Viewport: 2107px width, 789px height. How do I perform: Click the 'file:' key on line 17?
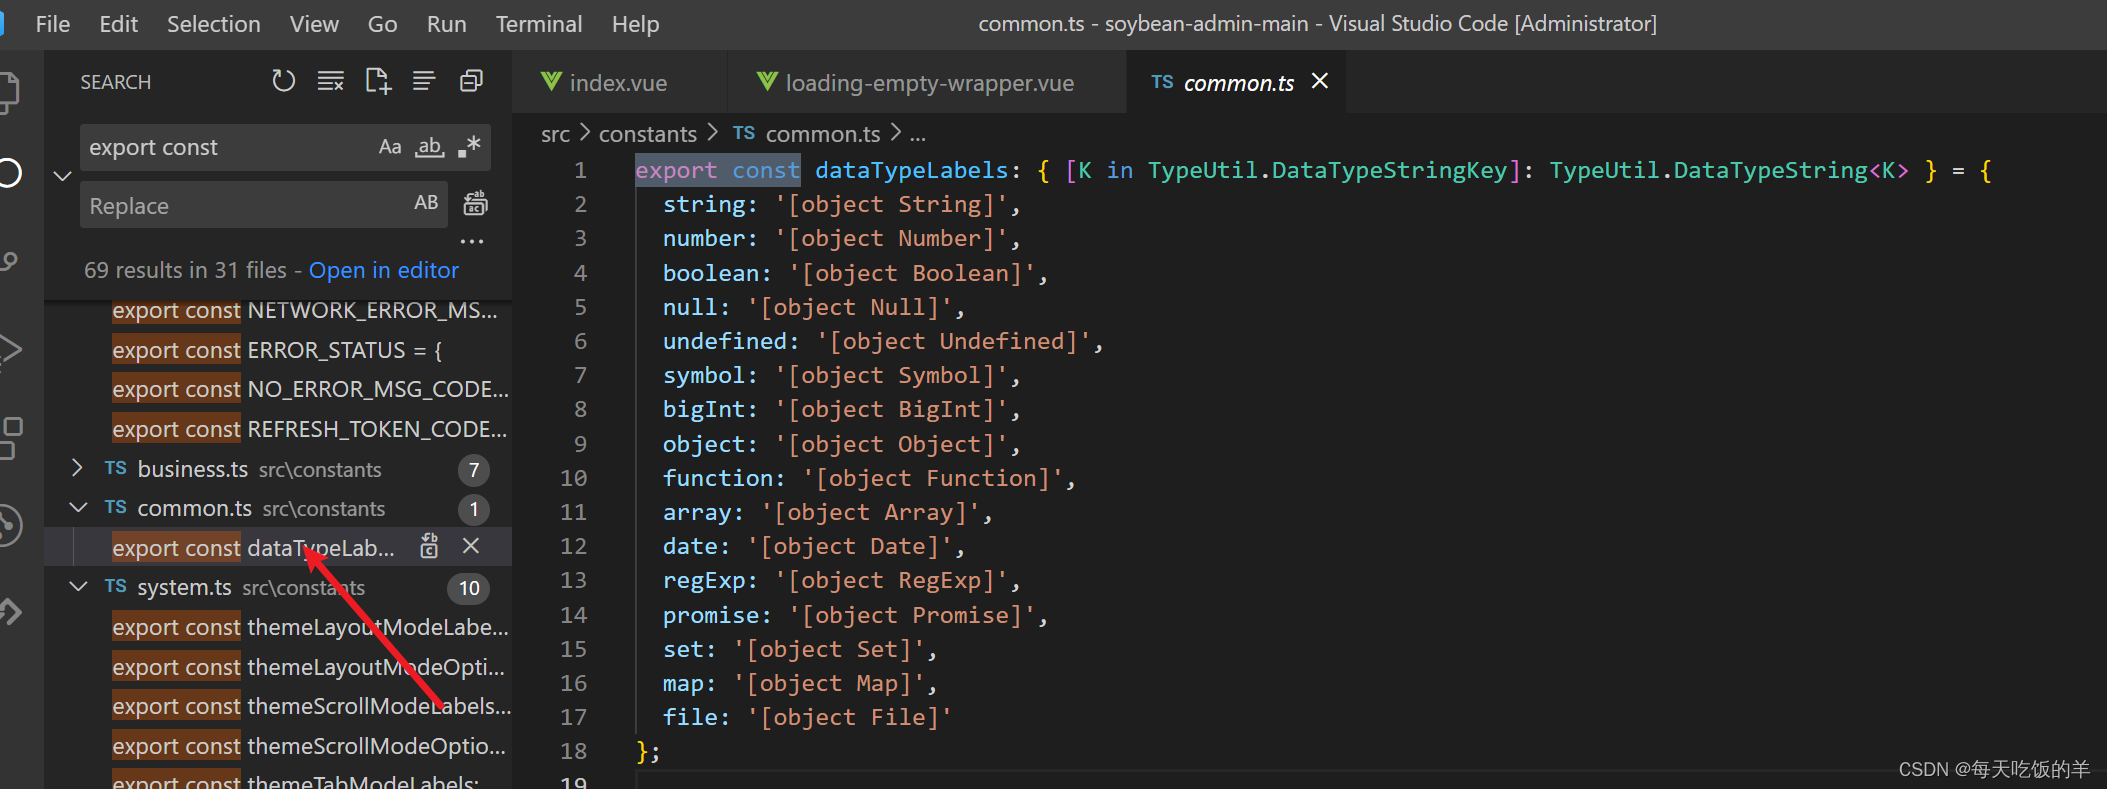(x=697, y=717)
